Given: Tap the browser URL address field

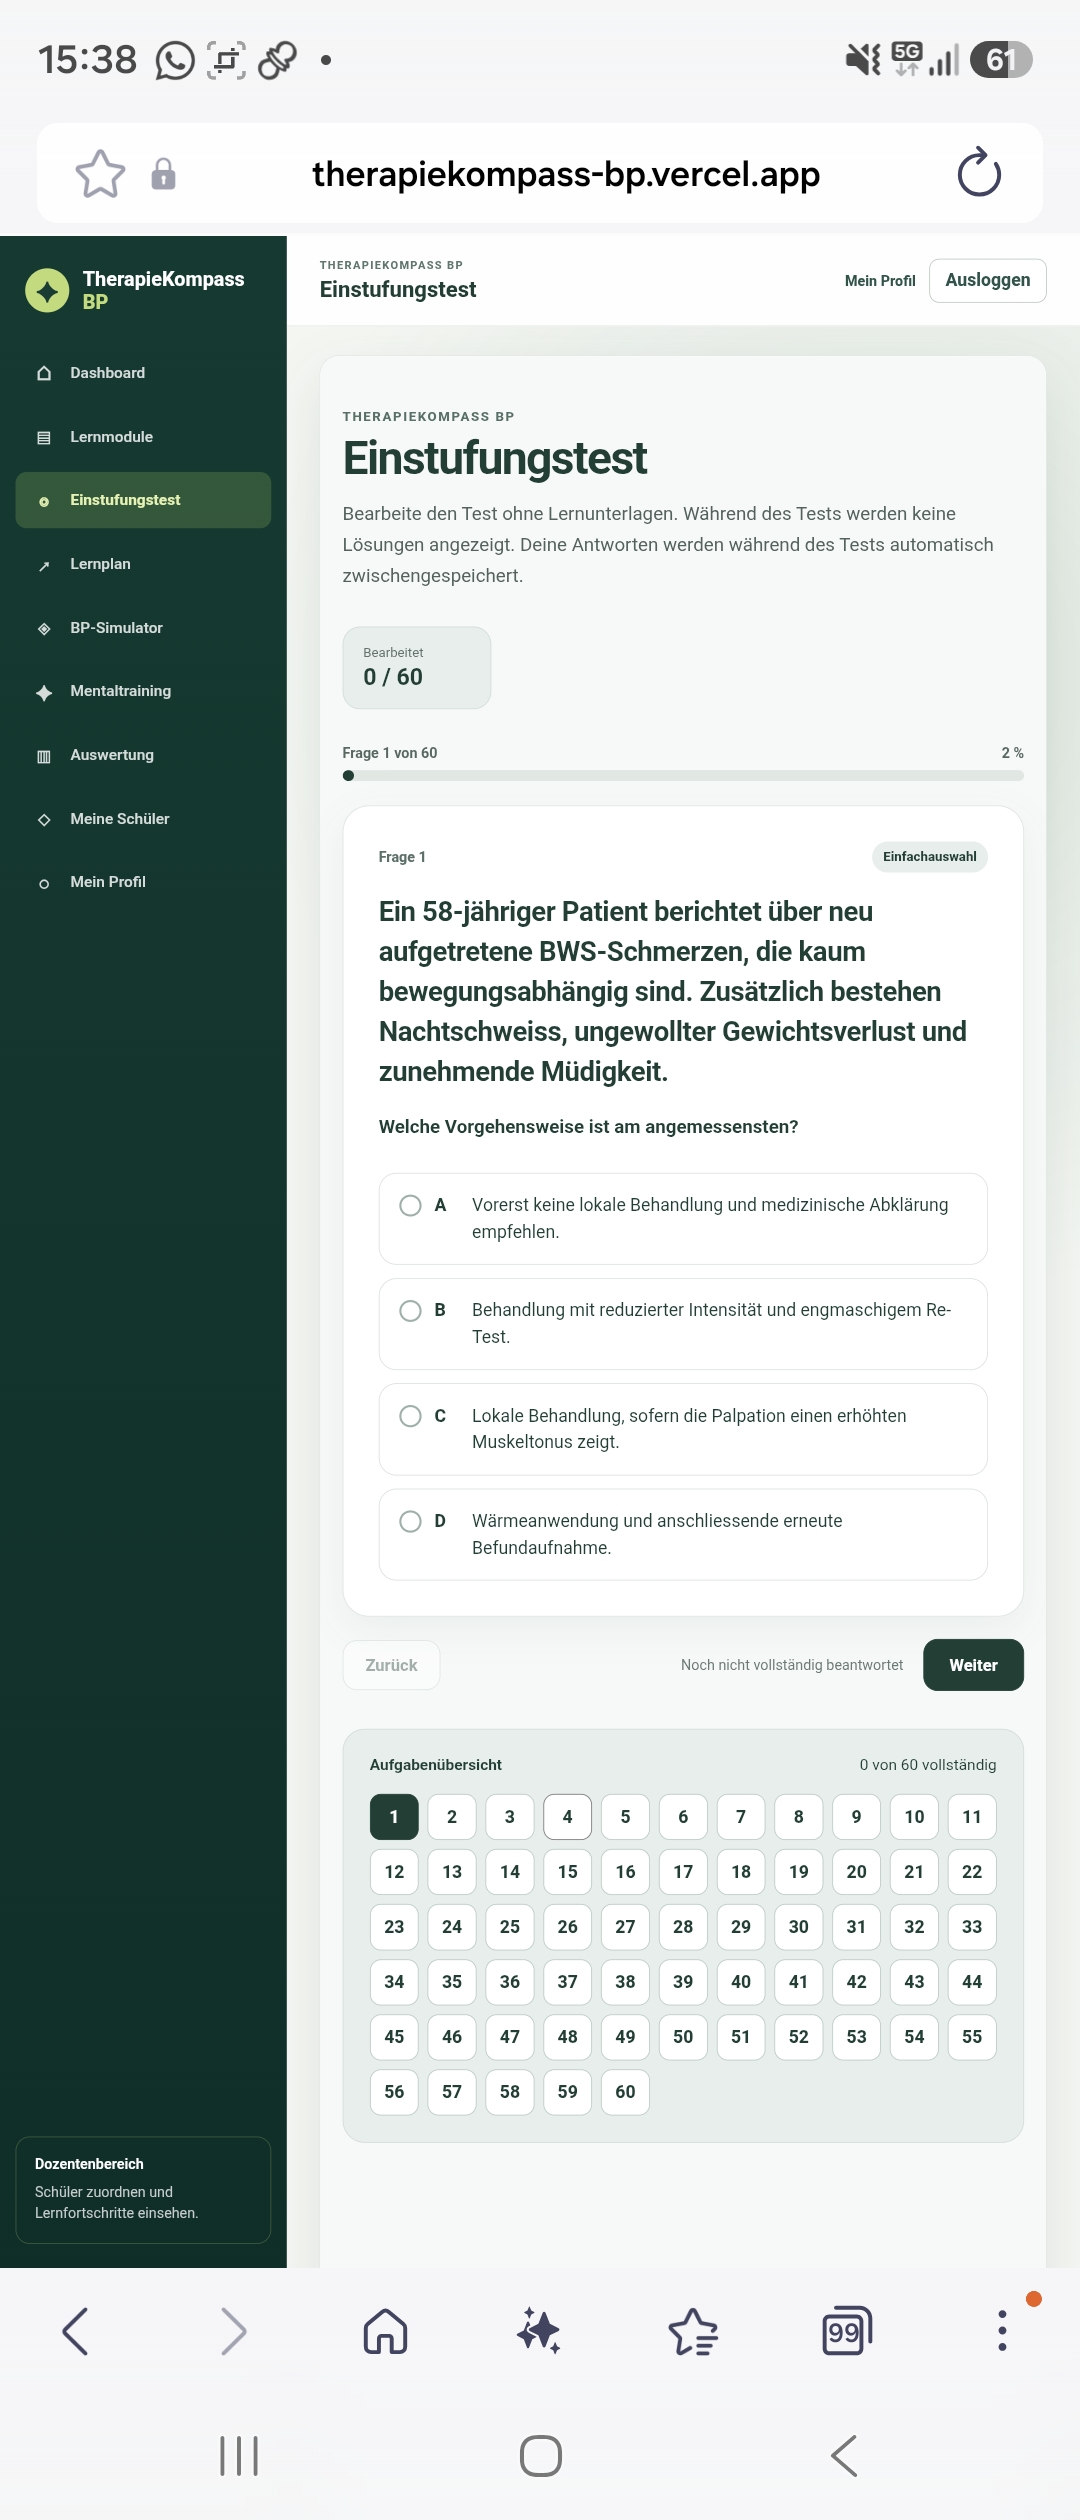Looking at the screenshot, I should click(566, 174).
